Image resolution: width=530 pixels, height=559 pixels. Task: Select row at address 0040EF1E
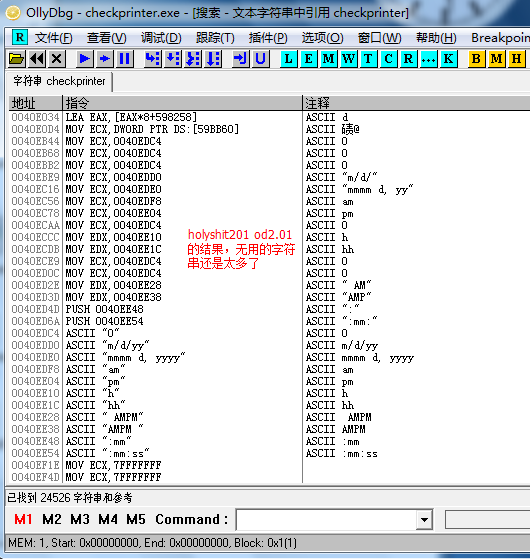click(269, 465)
